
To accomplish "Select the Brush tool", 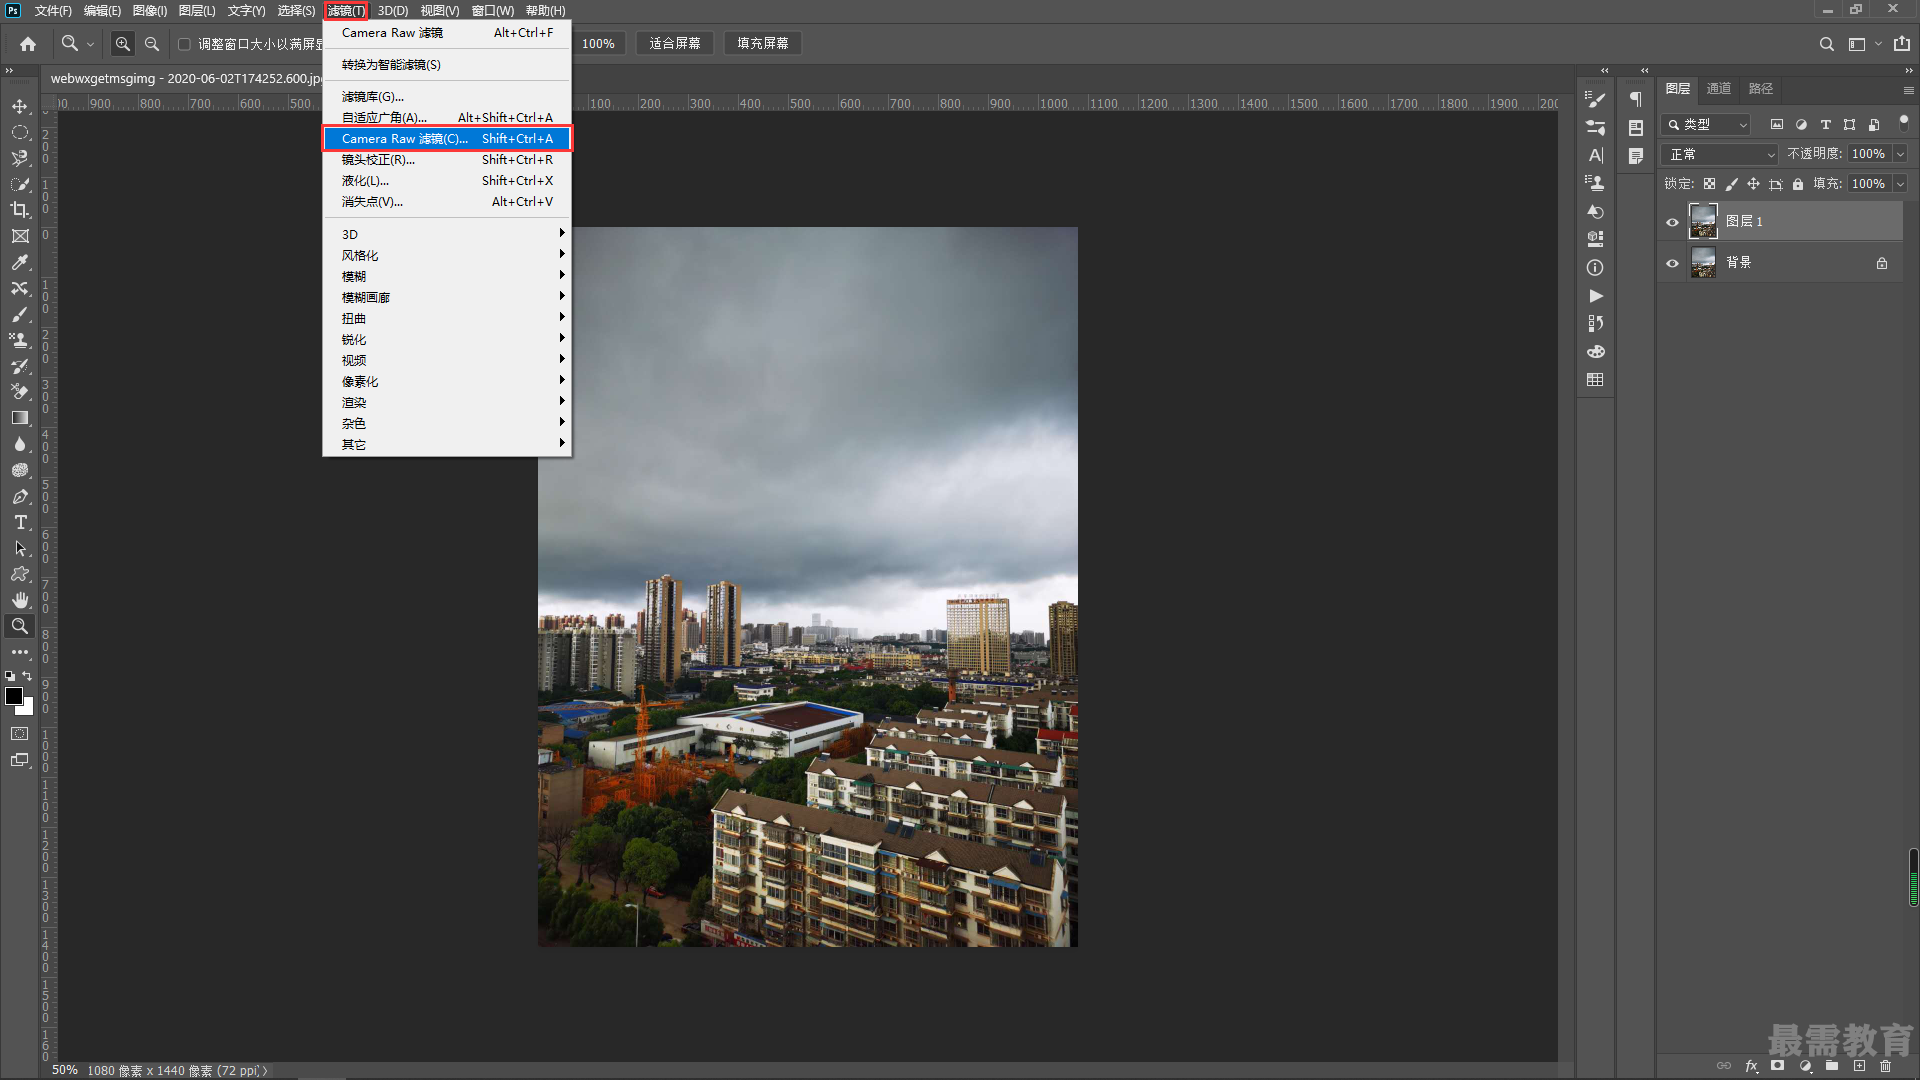I will (20, 314).
